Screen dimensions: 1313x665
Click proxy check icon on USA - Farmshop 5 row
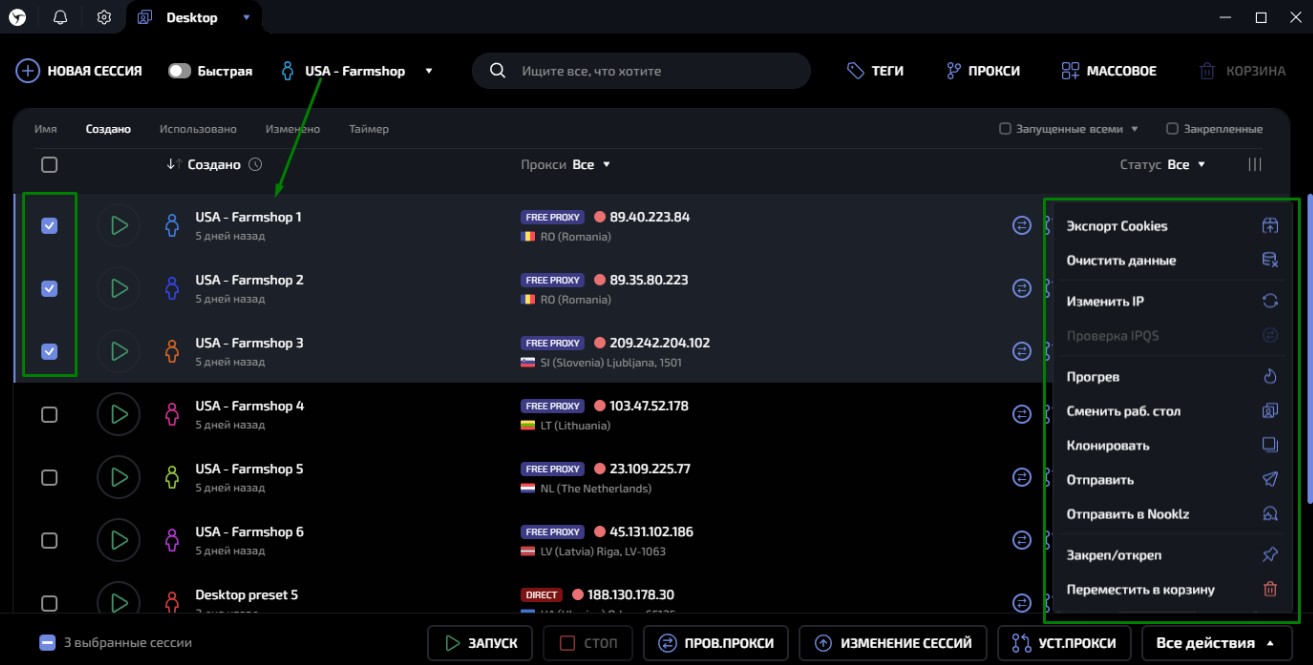[1022, 477]
